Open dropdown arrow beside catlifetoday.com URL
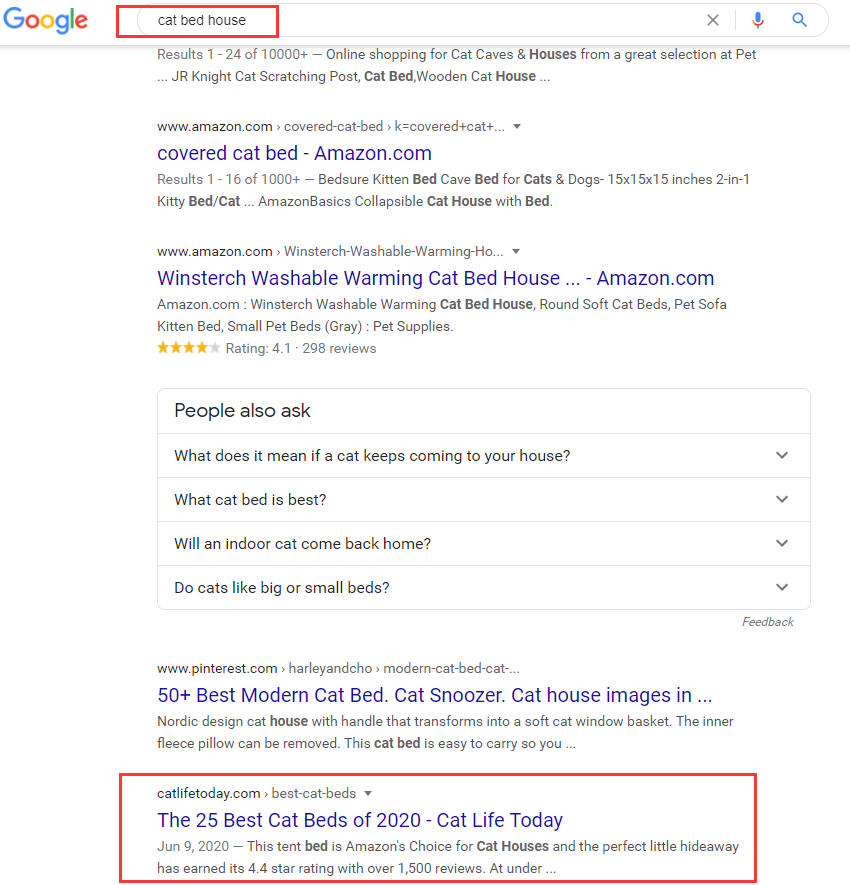This screenshot has width=850, height=885. [x=368, y=794]
